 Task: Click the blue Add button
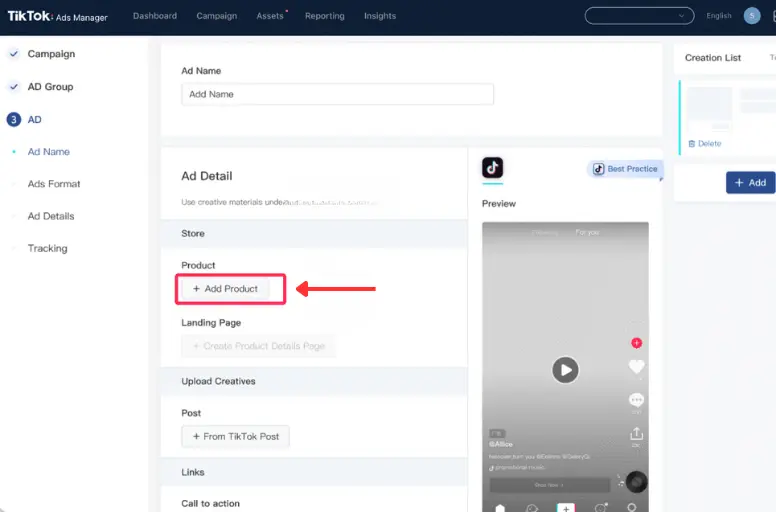pos(750,183)
